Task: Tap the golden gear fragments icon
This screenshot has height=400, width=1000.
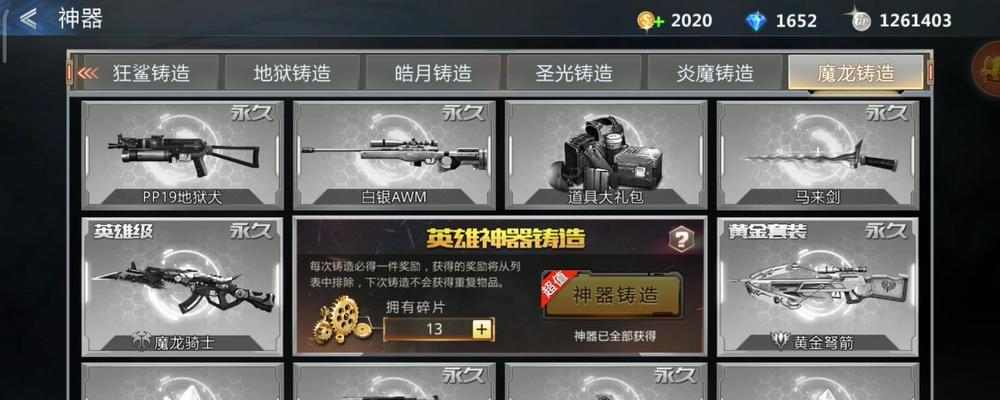Action: 342,319
